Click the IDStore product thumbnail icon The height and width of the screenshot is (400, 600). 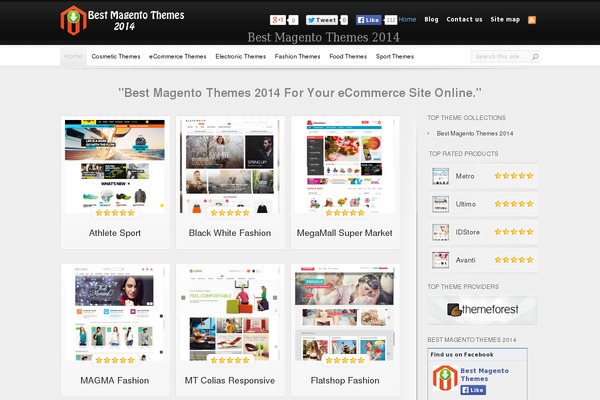click(x=440, y=232)
